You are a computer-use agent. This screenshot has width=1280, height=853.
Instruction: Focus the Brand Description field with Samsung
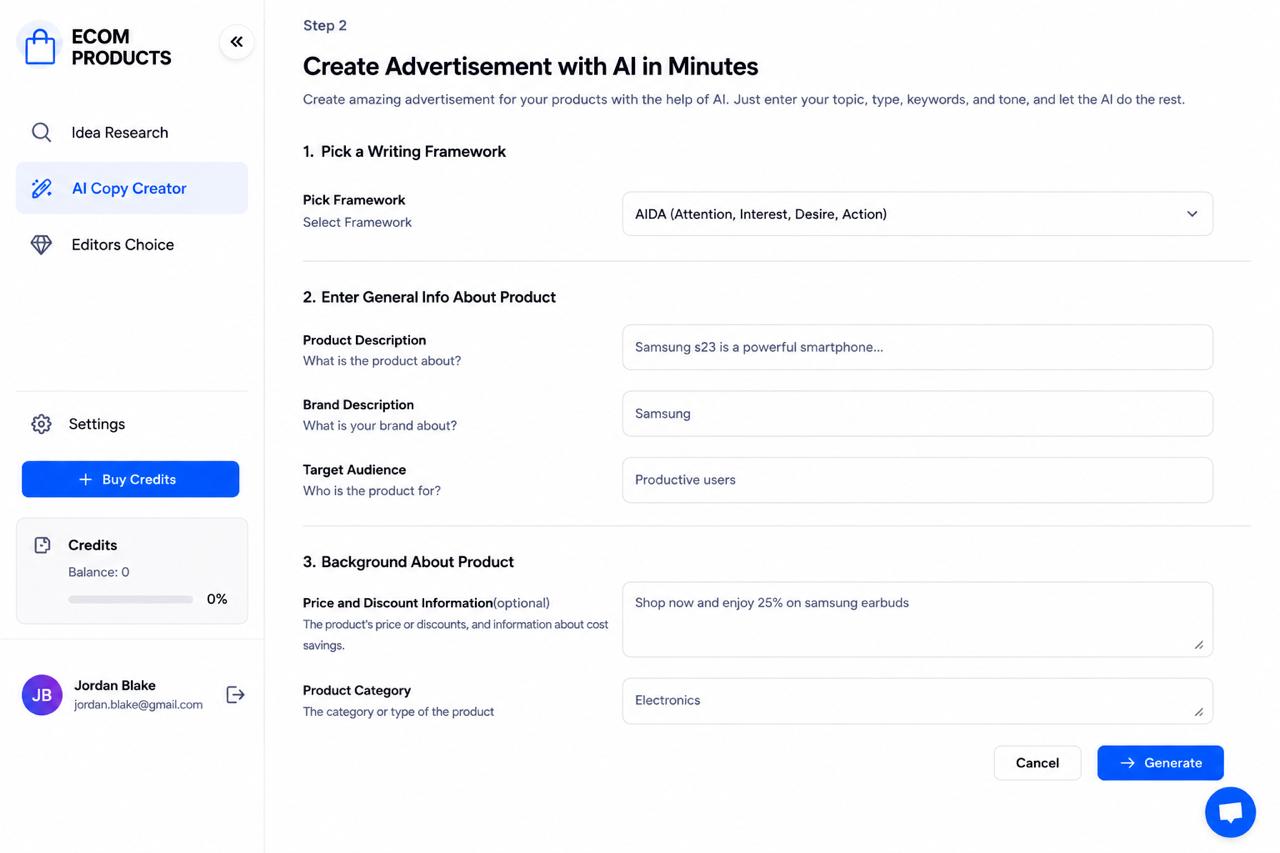coord(917,413)
